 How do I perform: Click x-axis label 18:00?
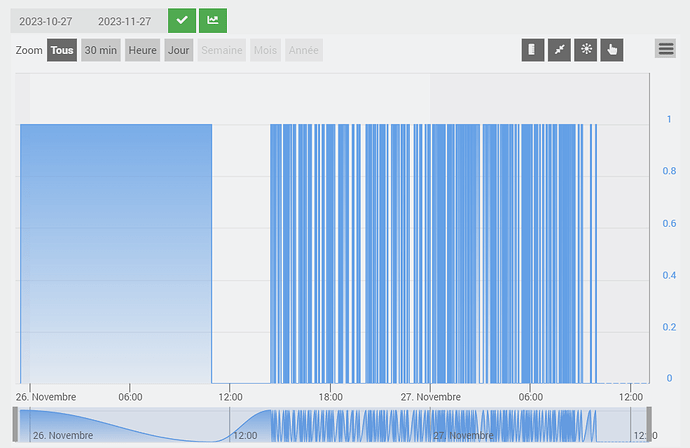[330, 397]
